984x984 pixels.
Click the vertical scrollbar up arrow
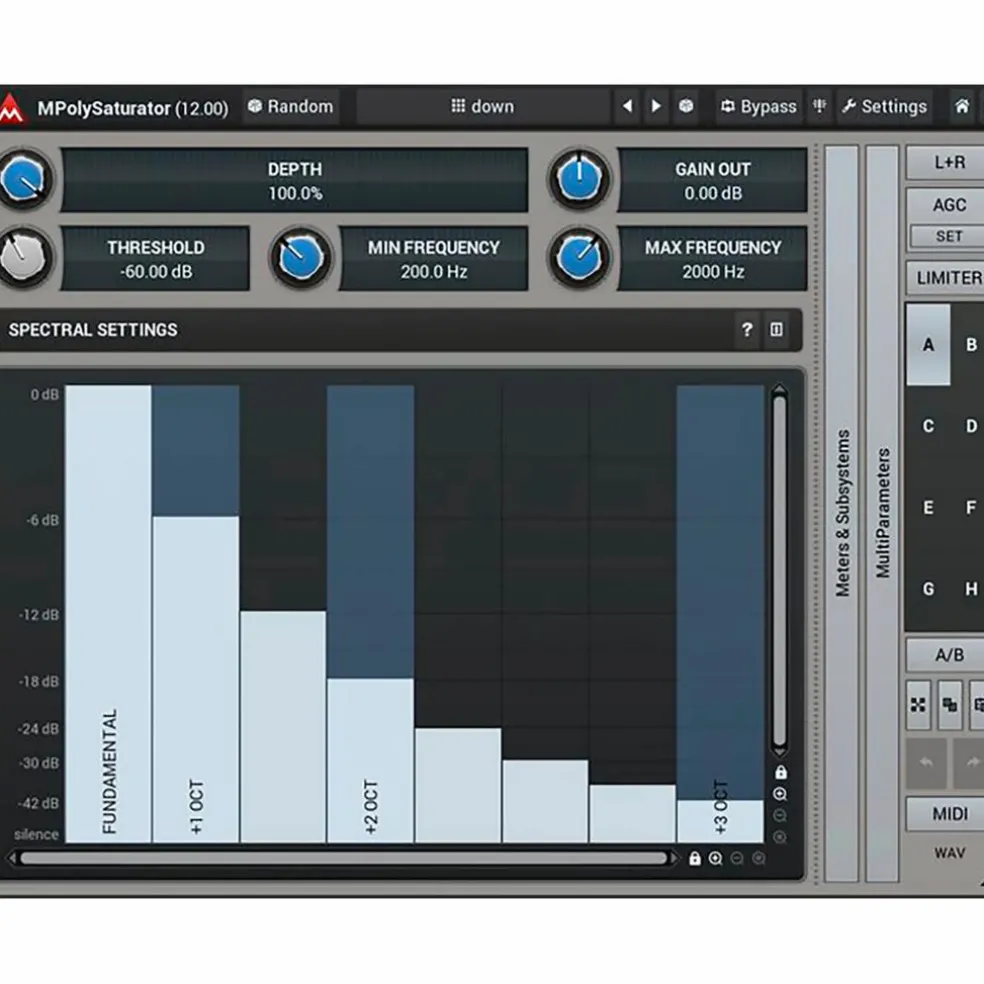780,390
